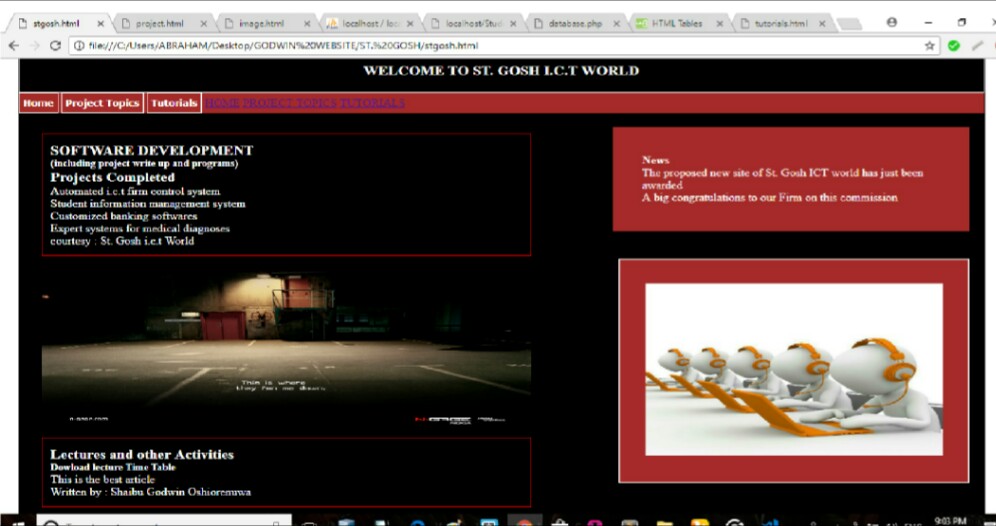Click the pencil extension icon in toolbar
The image size is (996, 526).
(978, 46)
